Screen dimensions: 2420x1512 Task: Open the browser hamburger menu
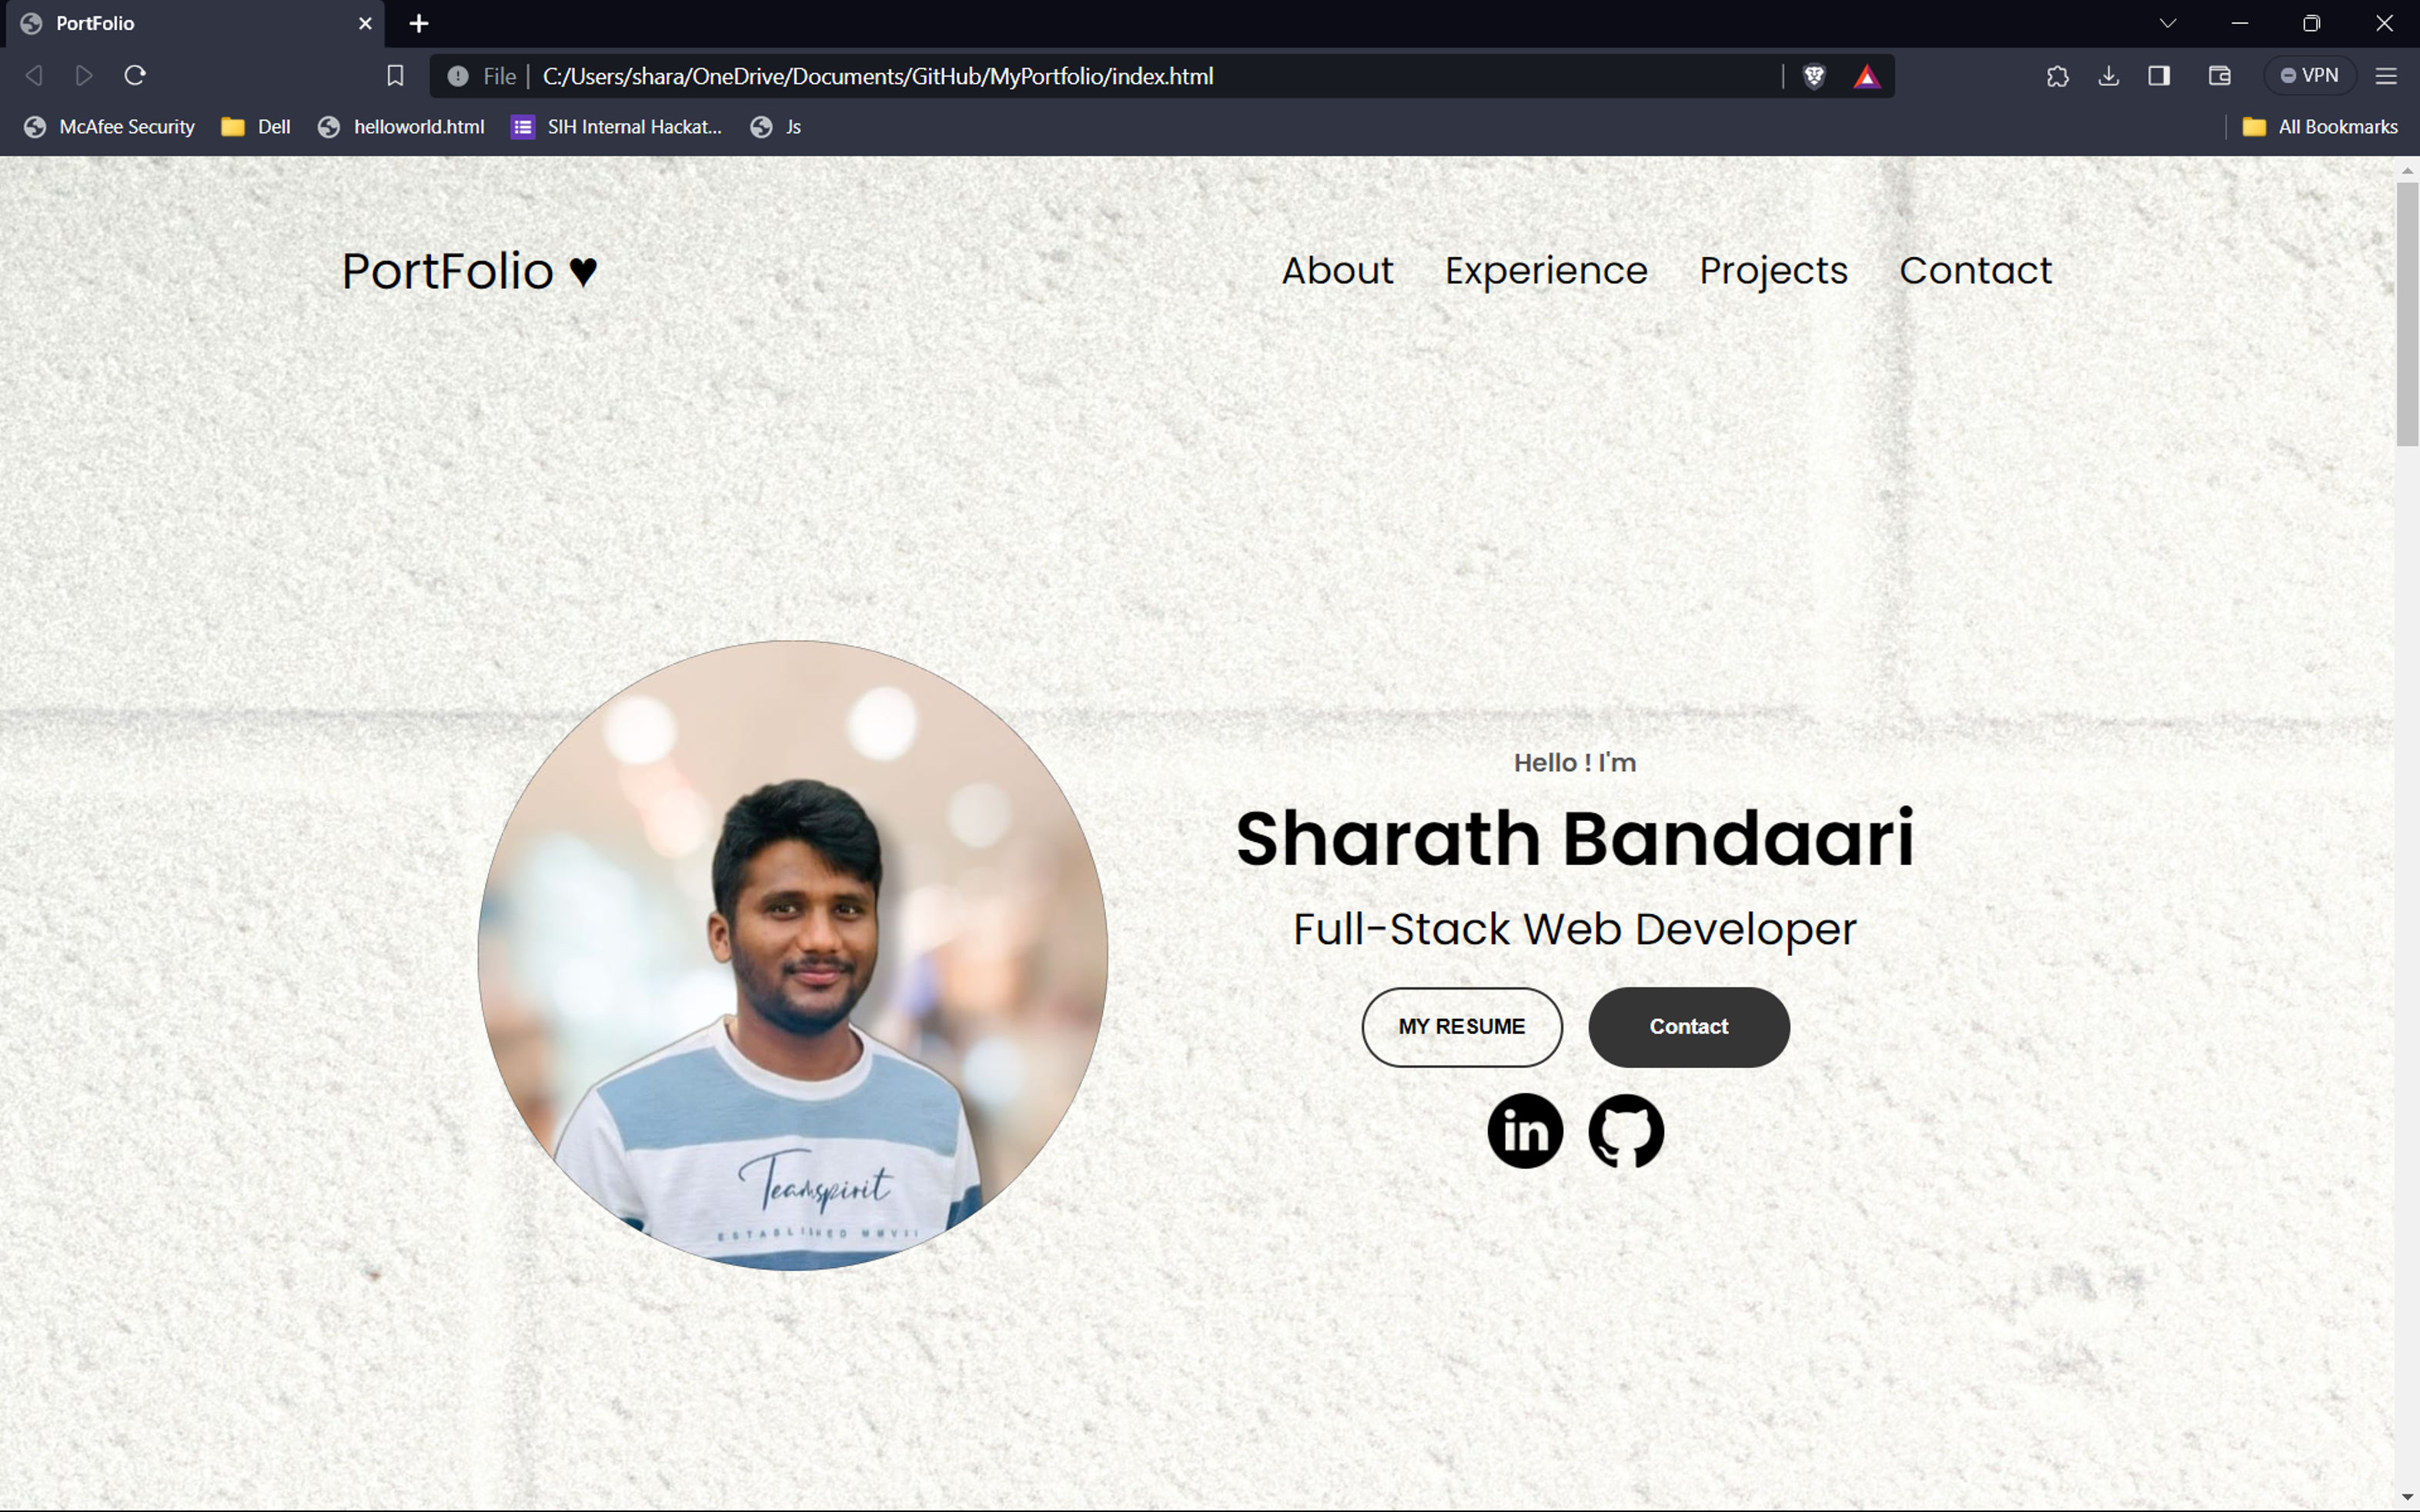[x=2386, y=76]
